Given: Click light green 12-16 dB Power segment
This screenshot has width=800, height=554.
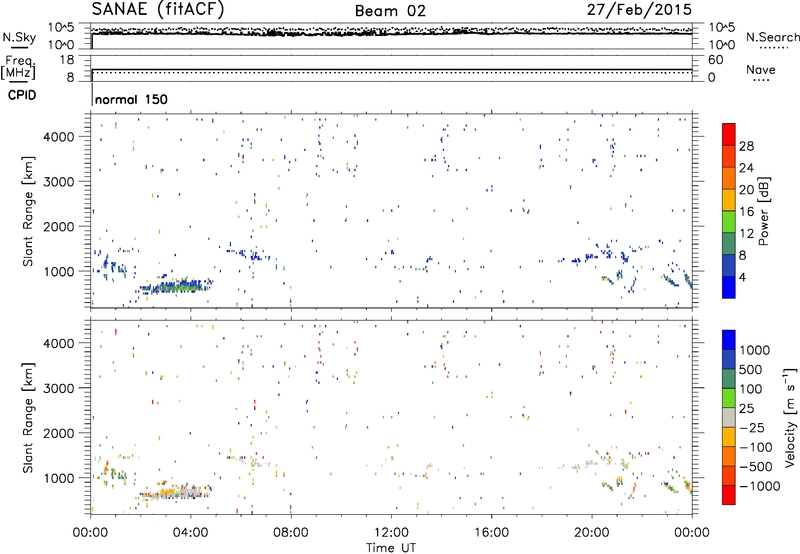Looking at the screenshot, I should pos(729,221).
